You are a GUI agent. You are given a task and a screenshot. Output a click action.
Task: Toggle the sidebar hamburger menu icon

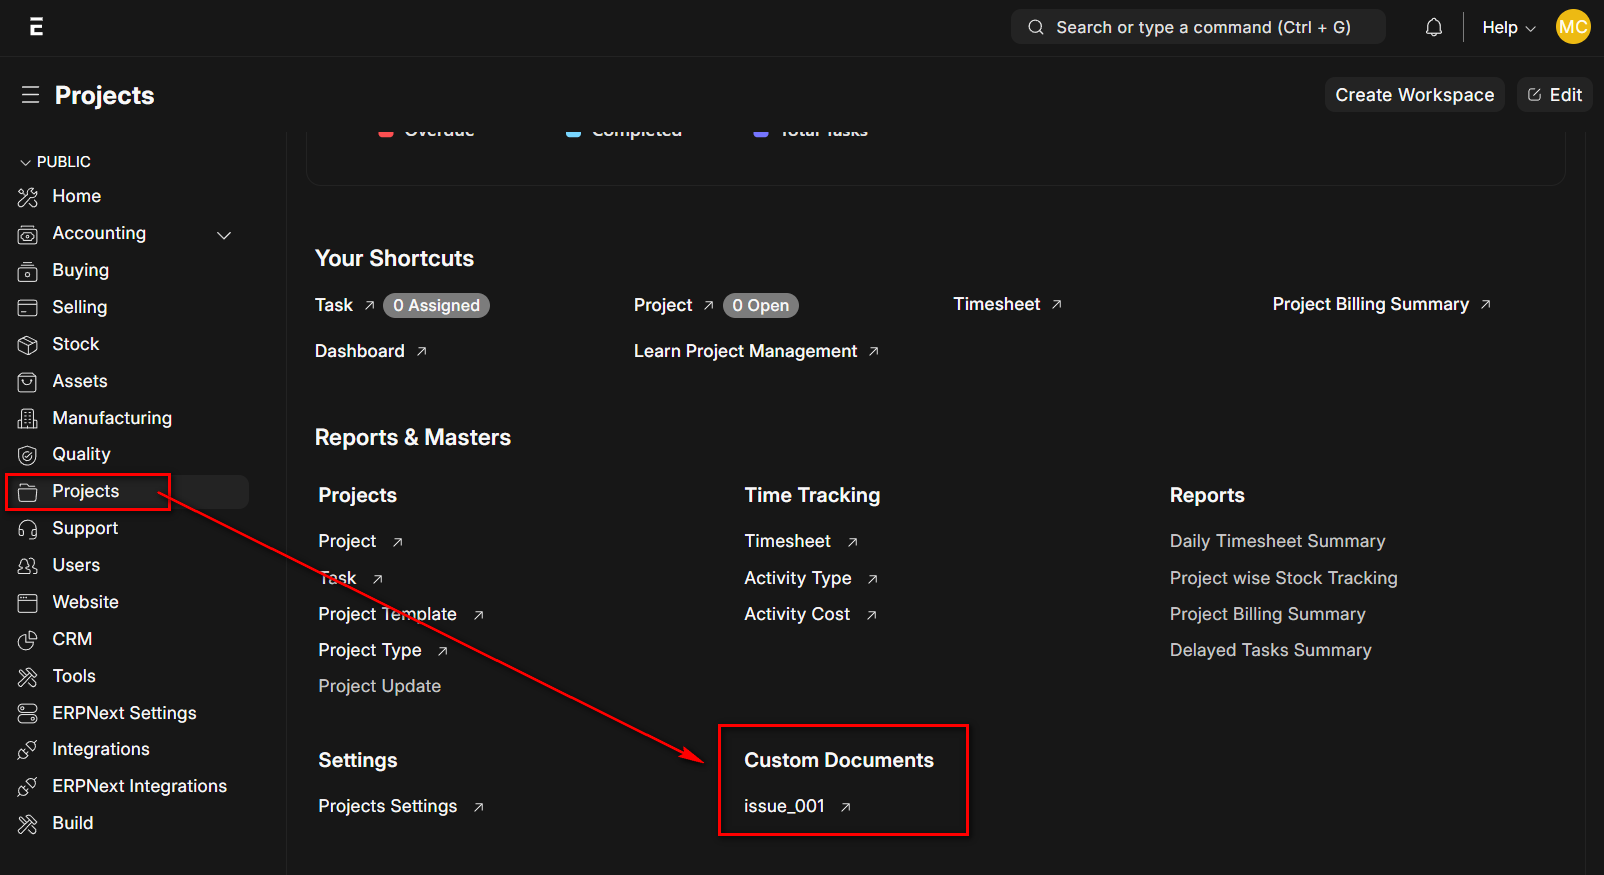click(30, 95)
